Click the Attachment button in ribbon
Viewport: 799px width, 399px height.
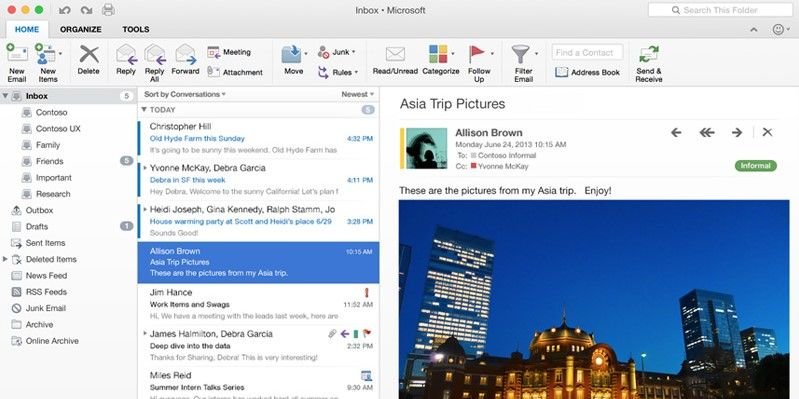[235, 72]
